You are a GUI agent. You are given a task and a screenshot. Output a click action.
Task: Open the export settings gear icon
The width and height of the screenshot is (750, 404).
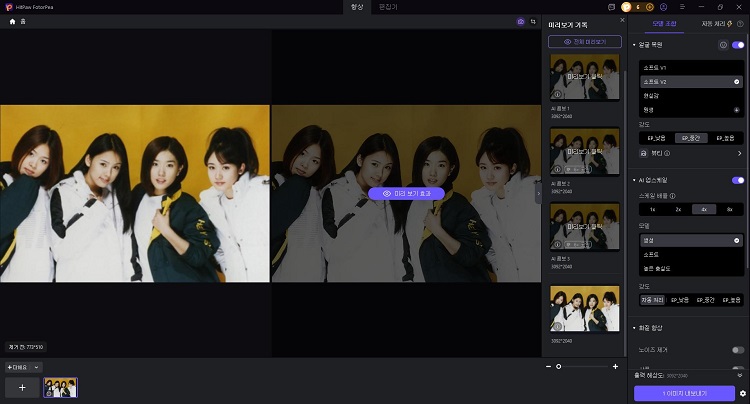pyautogui.click(x=743, y=393)
